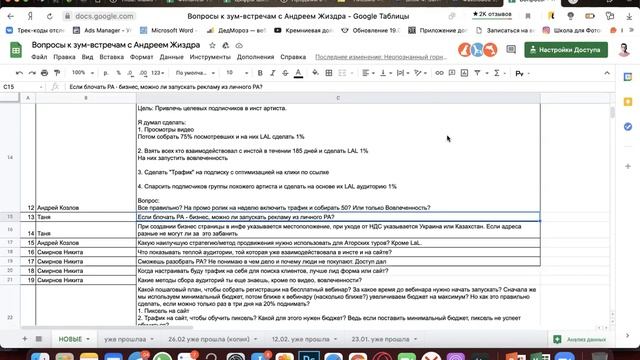Switch to the уже прошла sheet tab
Viewport: 640px width, 360px height.
[125, 339]
